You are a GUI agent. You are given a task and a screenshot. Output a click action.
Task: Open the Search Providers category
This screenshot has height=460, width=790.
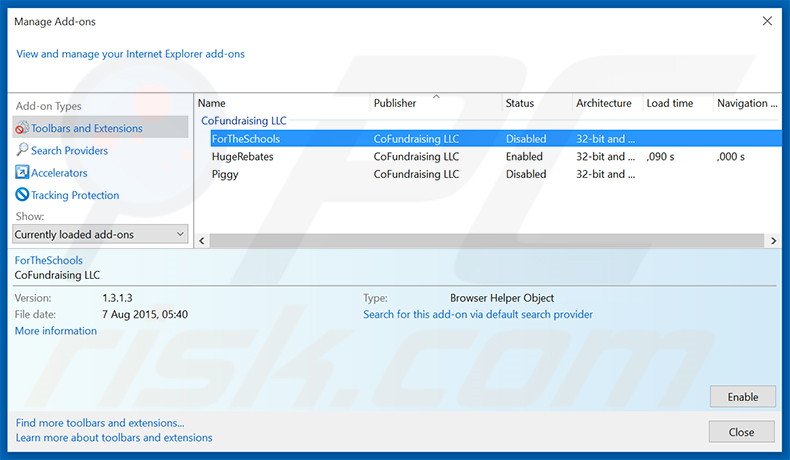pyautogui.click(x=70, y=151)
